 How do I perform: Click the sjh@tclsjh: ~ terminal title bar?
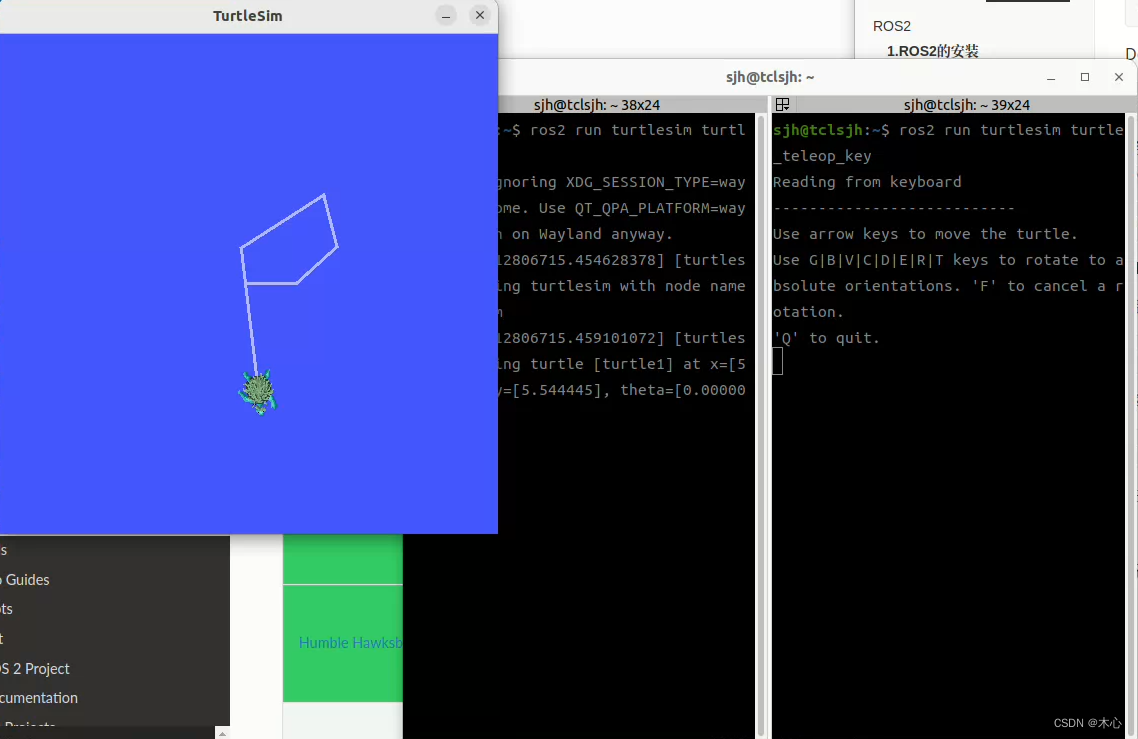770,77
